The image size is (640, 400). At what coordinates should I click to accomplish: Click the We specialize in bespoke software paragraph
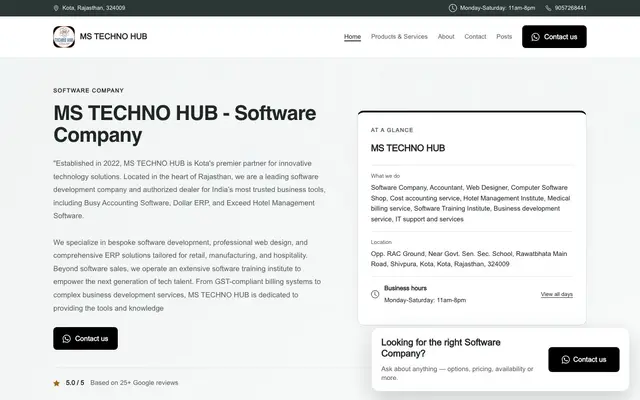tap(187, 275)
